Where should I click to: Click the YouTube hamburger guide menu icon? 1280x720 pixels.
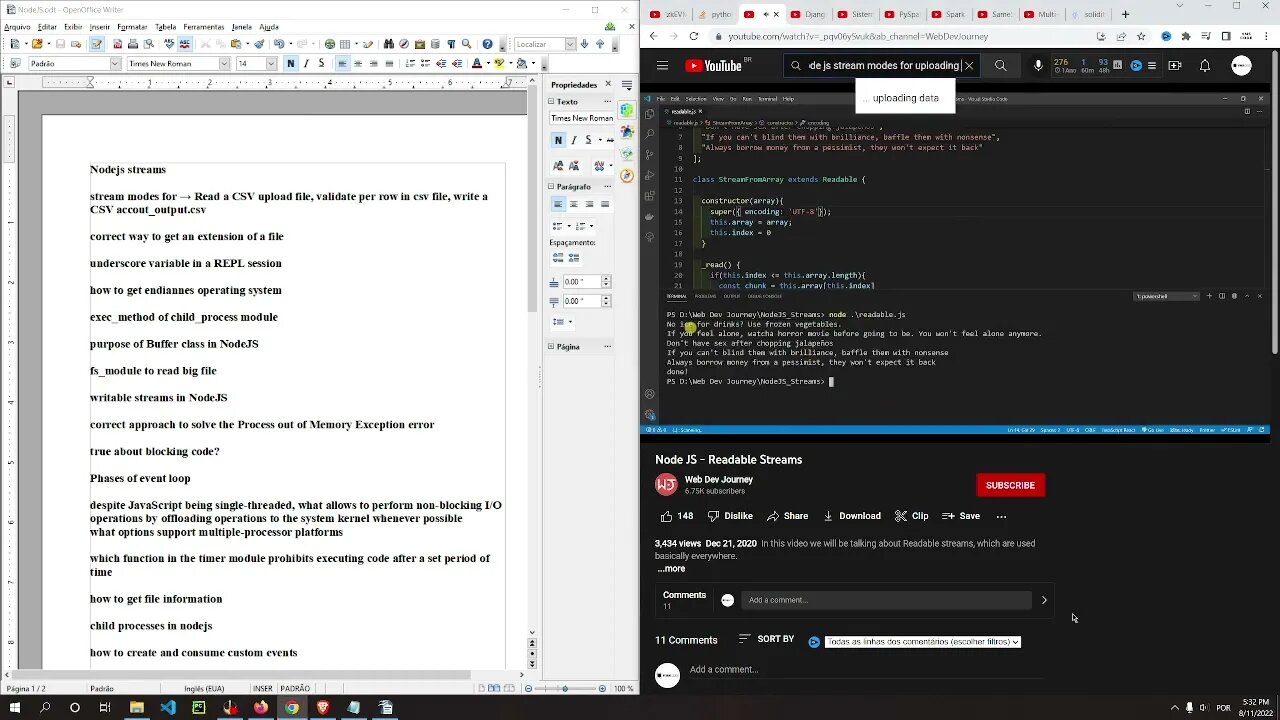[662, 66]
